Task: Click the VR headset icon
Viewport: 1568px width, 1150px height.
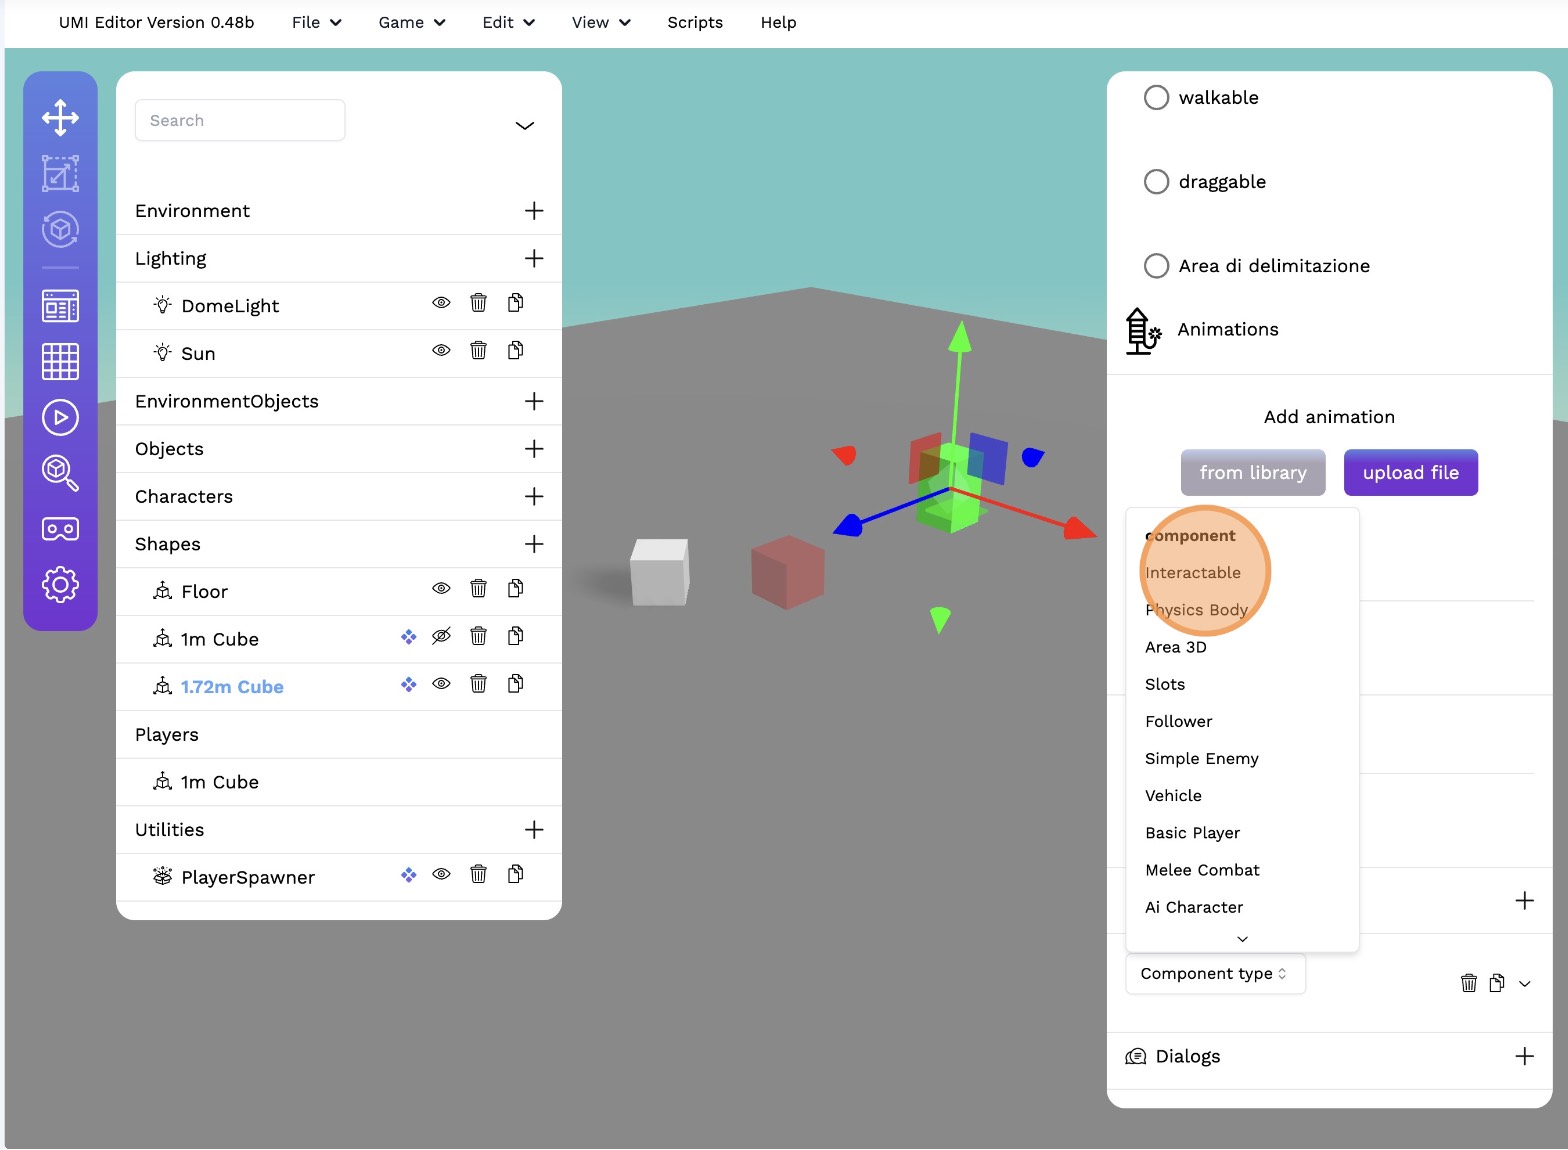Action: click(60, 529)
